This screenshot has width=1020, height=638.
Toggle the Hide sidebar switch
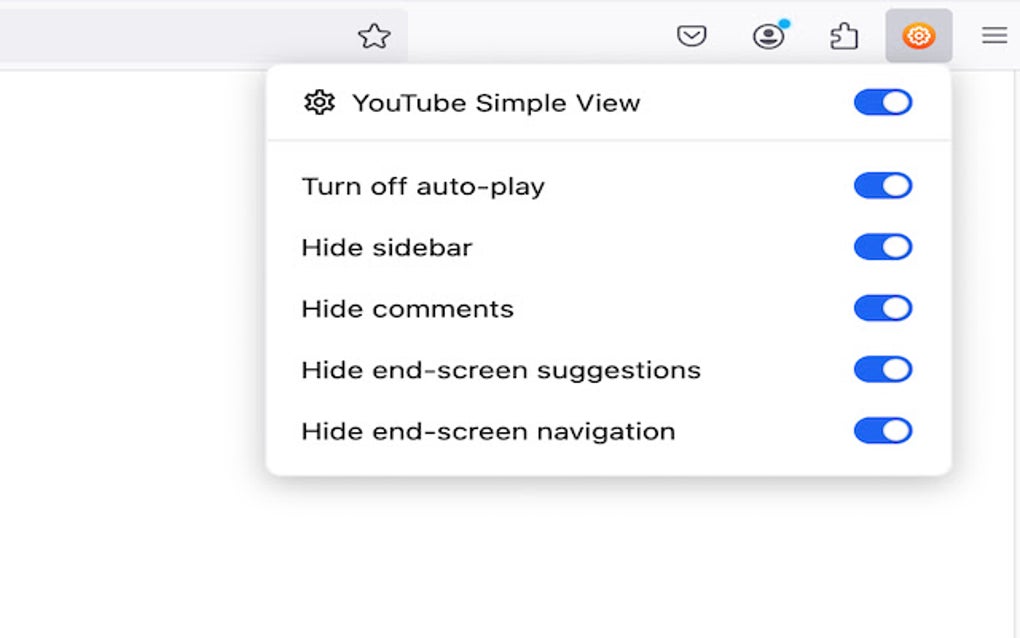coord(882,247)
